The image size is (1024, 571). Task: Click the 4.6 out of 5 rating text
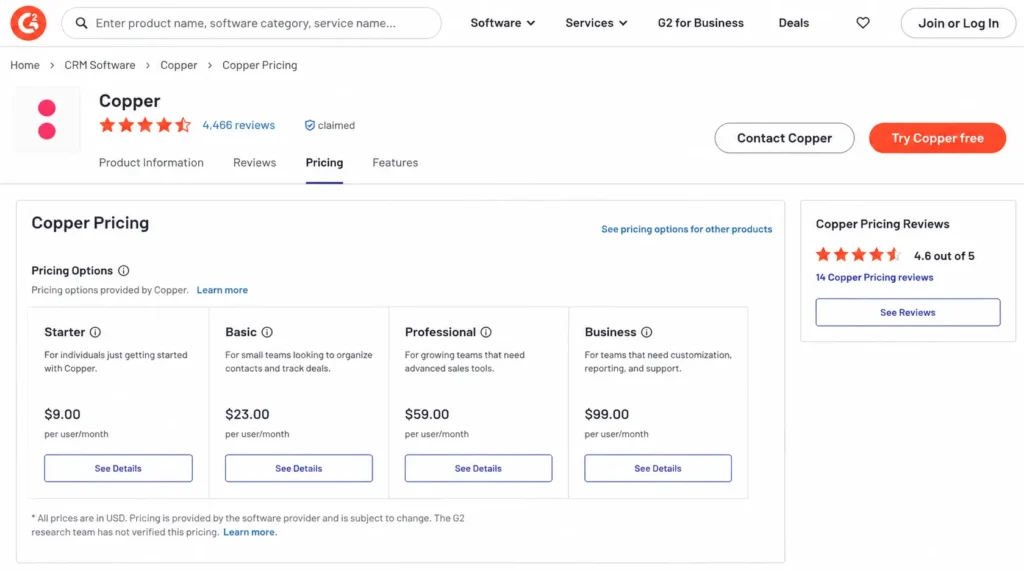pos(944,256)
